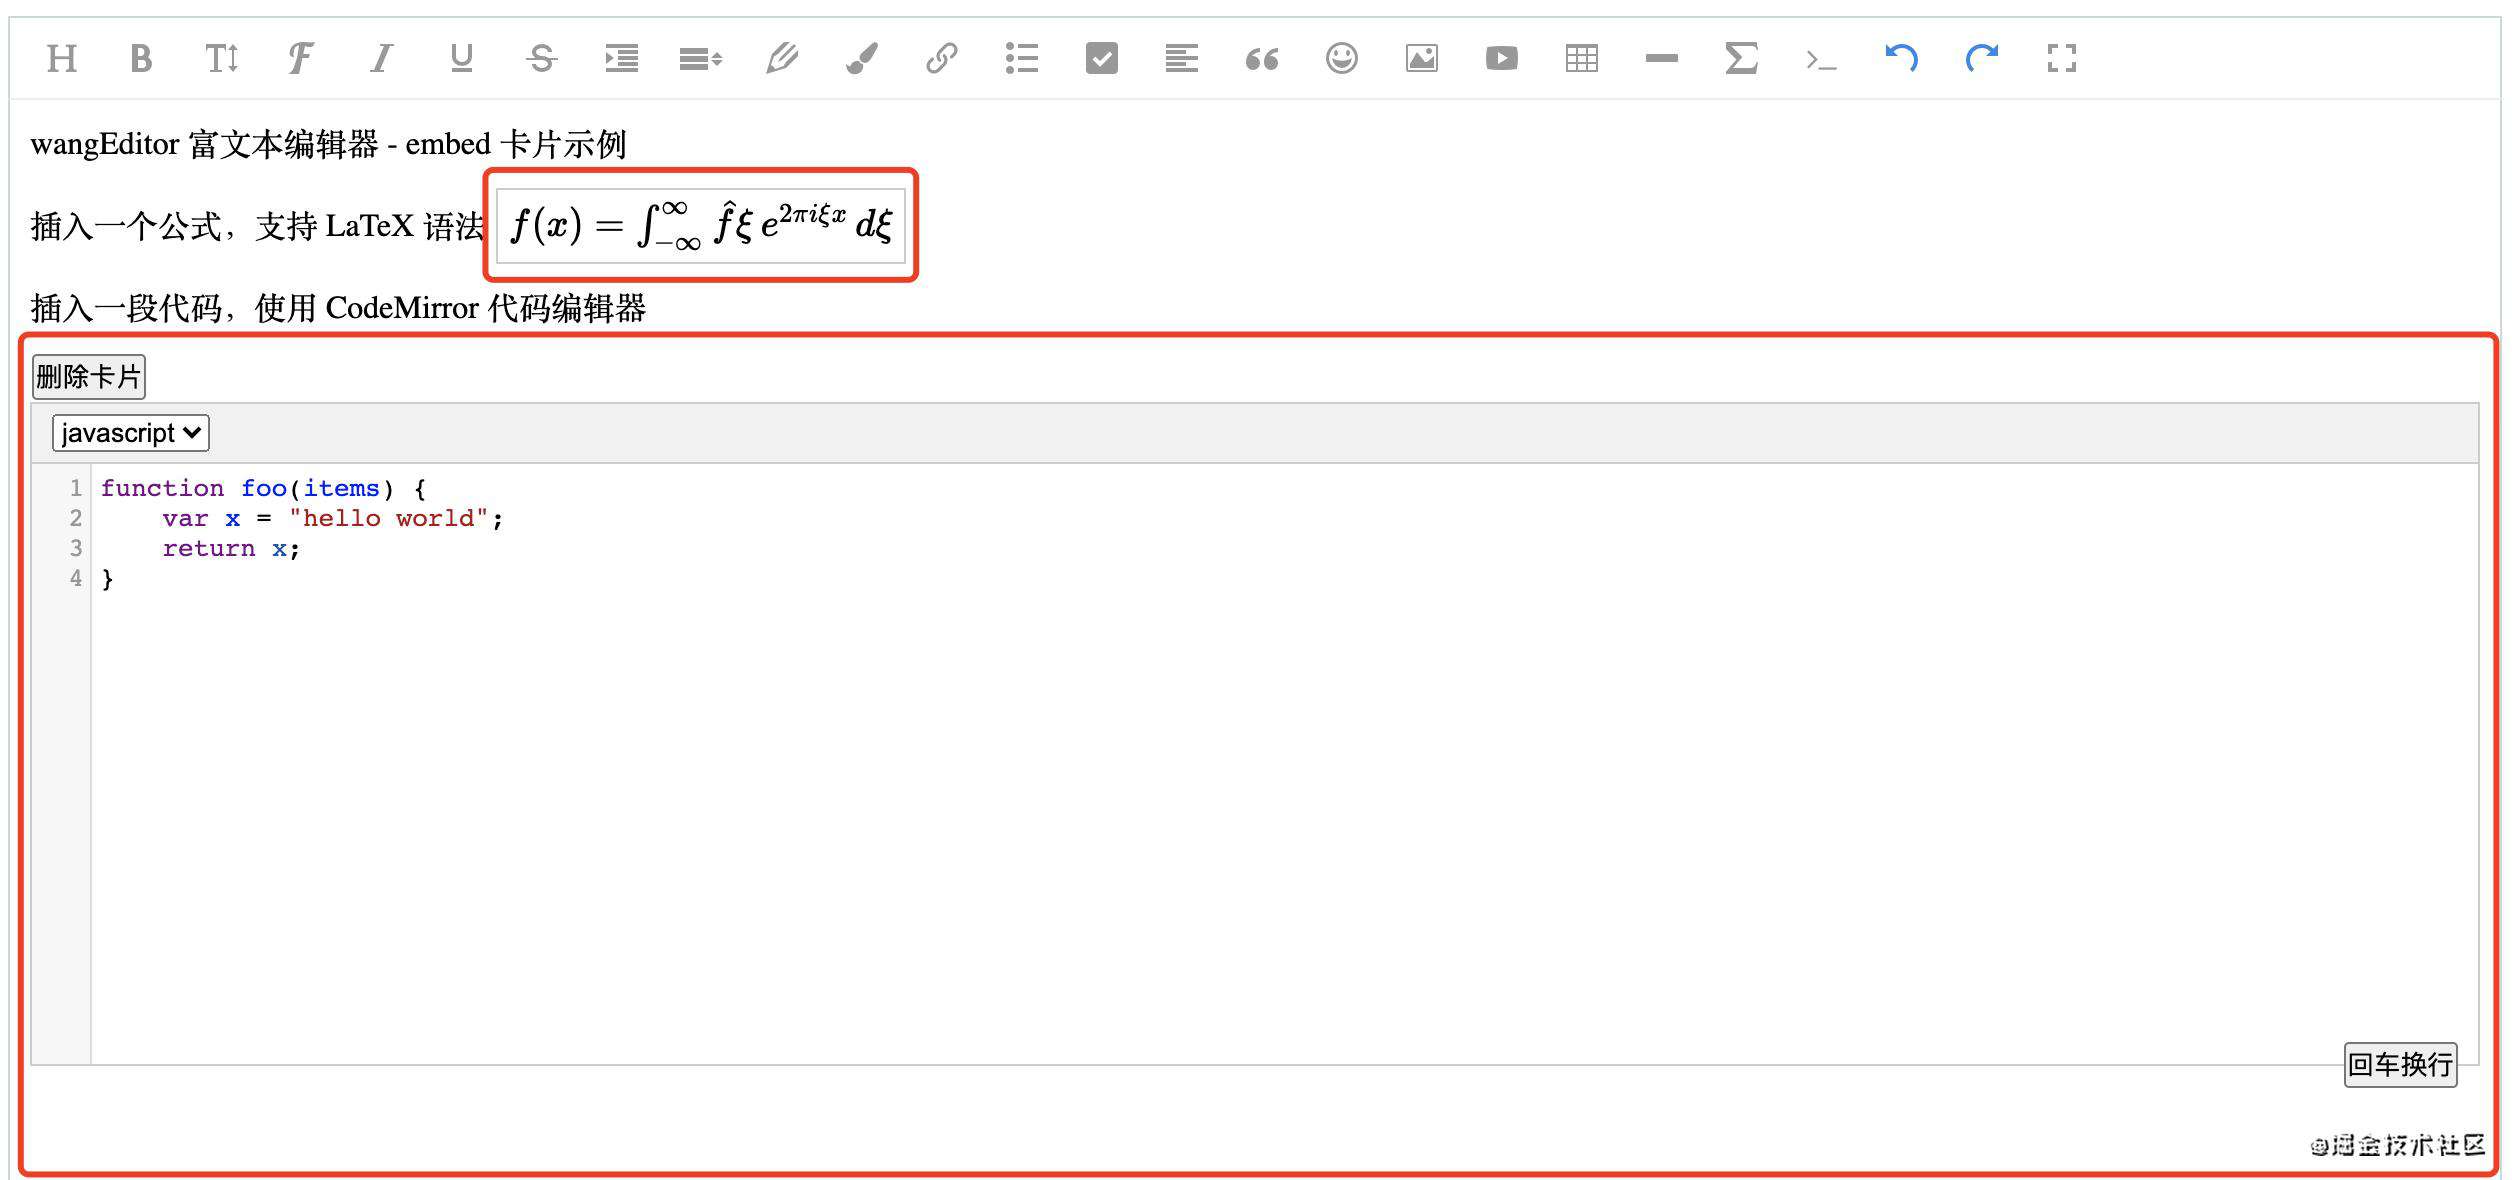Insert an image
This screenshot has height=1180, width=2512.
[1421, 58]
